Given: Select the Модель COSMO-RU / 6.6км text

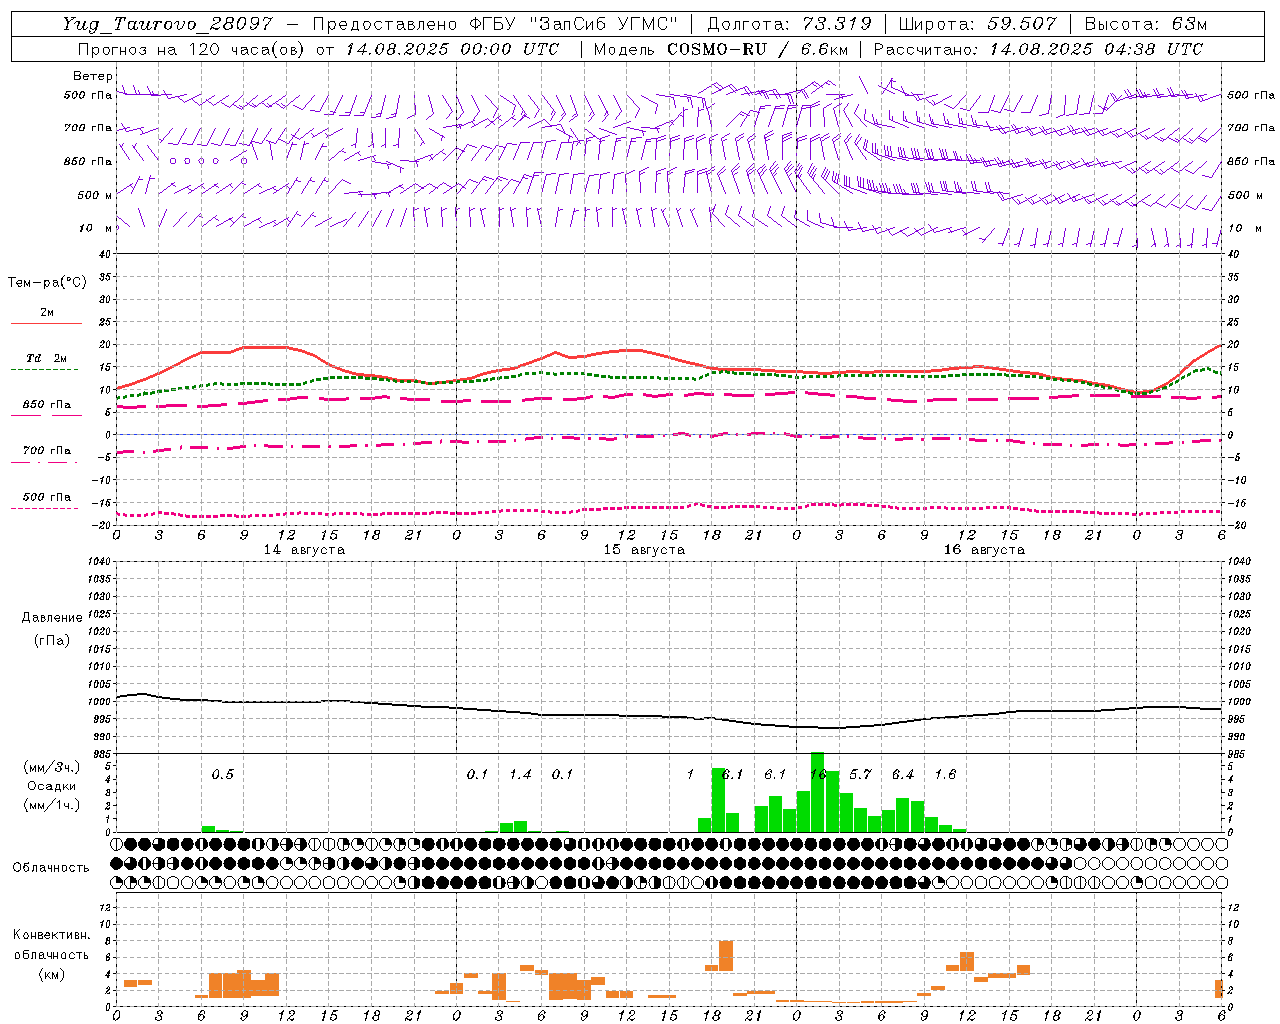Looking at the screenshot, I should click(x=721, y=49).
